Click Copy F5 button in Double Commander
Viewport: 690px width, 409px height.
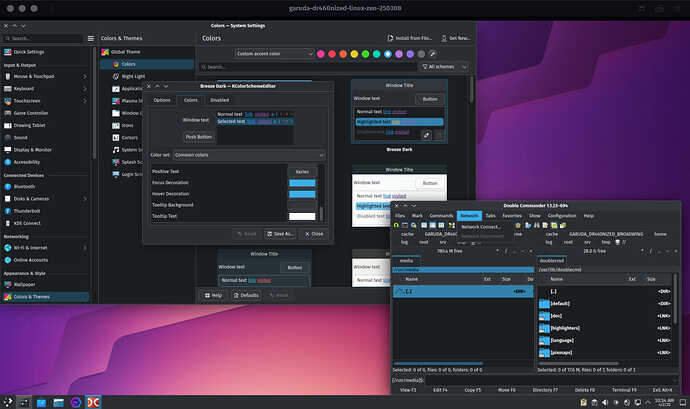(x=472, y=390)
